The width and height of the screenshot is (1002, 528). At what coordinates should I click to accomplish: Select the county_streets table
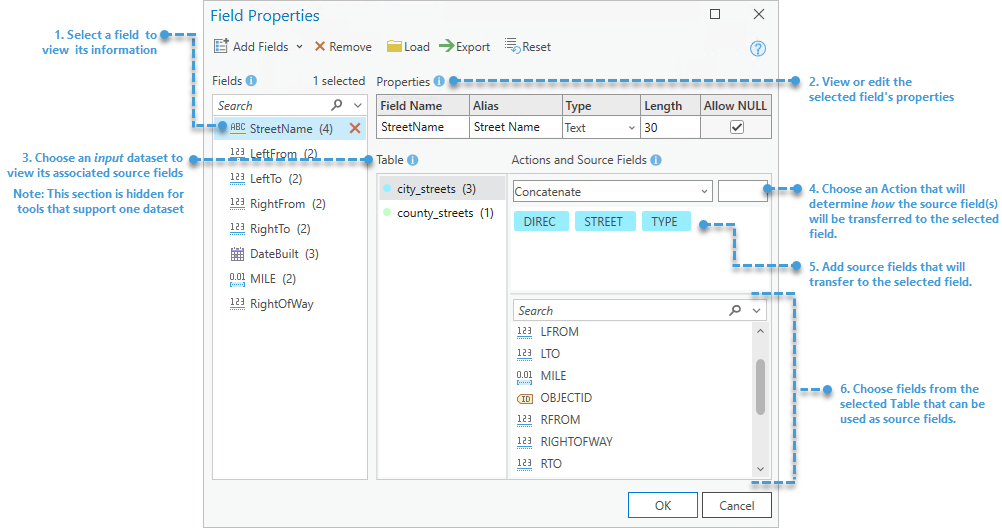point(435,213)
